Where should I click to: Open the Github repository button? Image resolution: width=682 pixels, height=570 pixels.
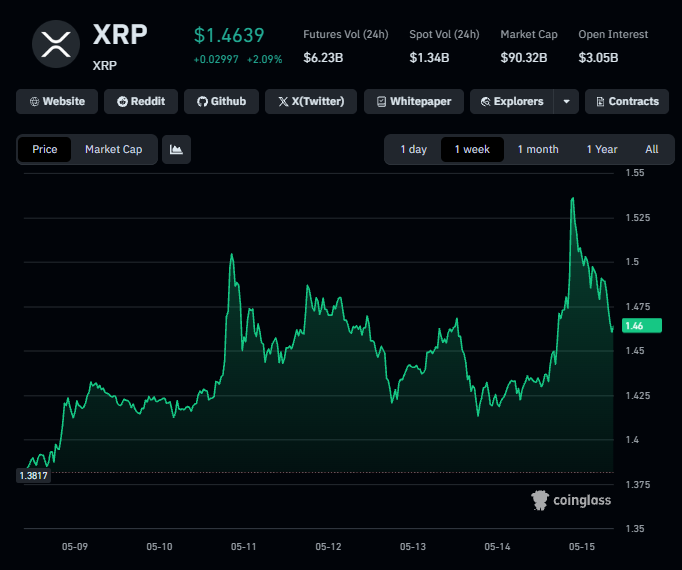[x=221, y=101]
